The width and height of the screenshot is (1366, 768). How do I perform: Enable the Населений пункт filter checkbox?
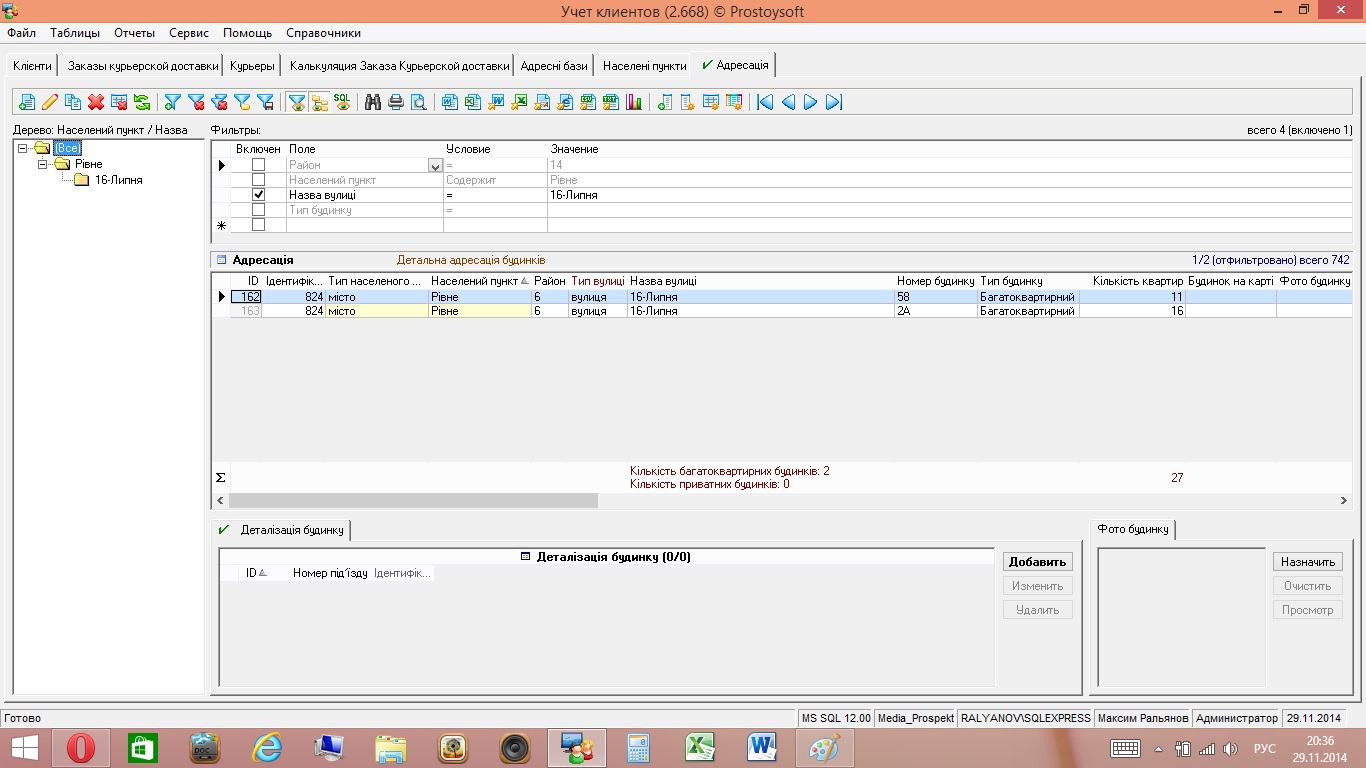tap(258, 180)
